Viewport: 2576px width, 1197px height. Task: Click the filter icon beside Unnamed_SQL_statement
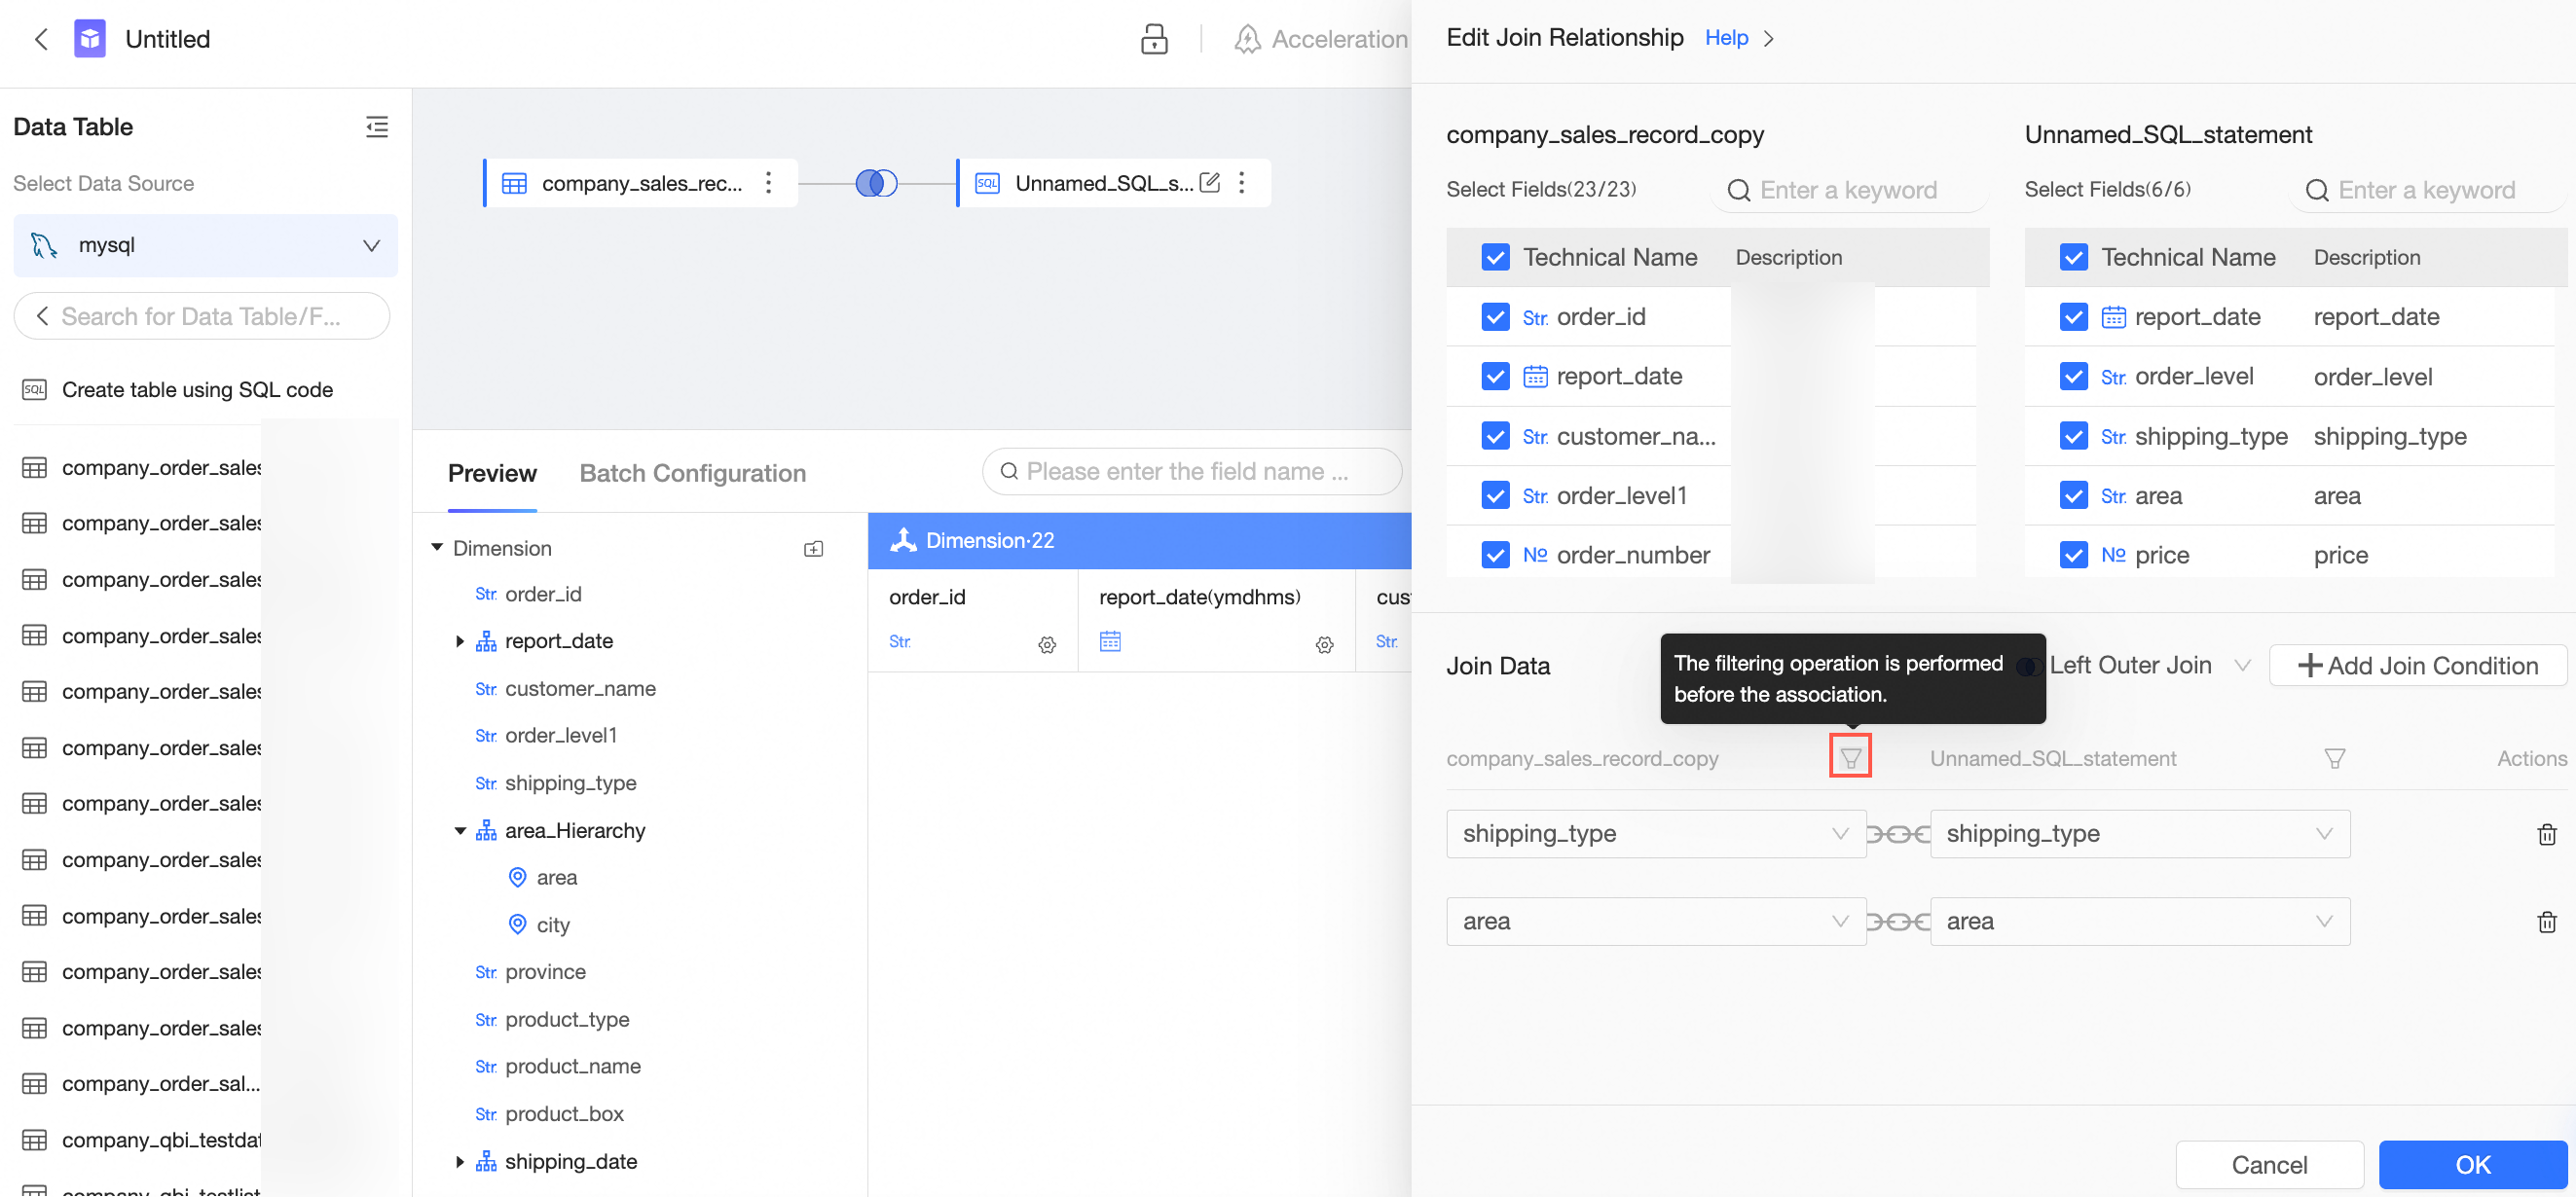tap(2334, 758)
